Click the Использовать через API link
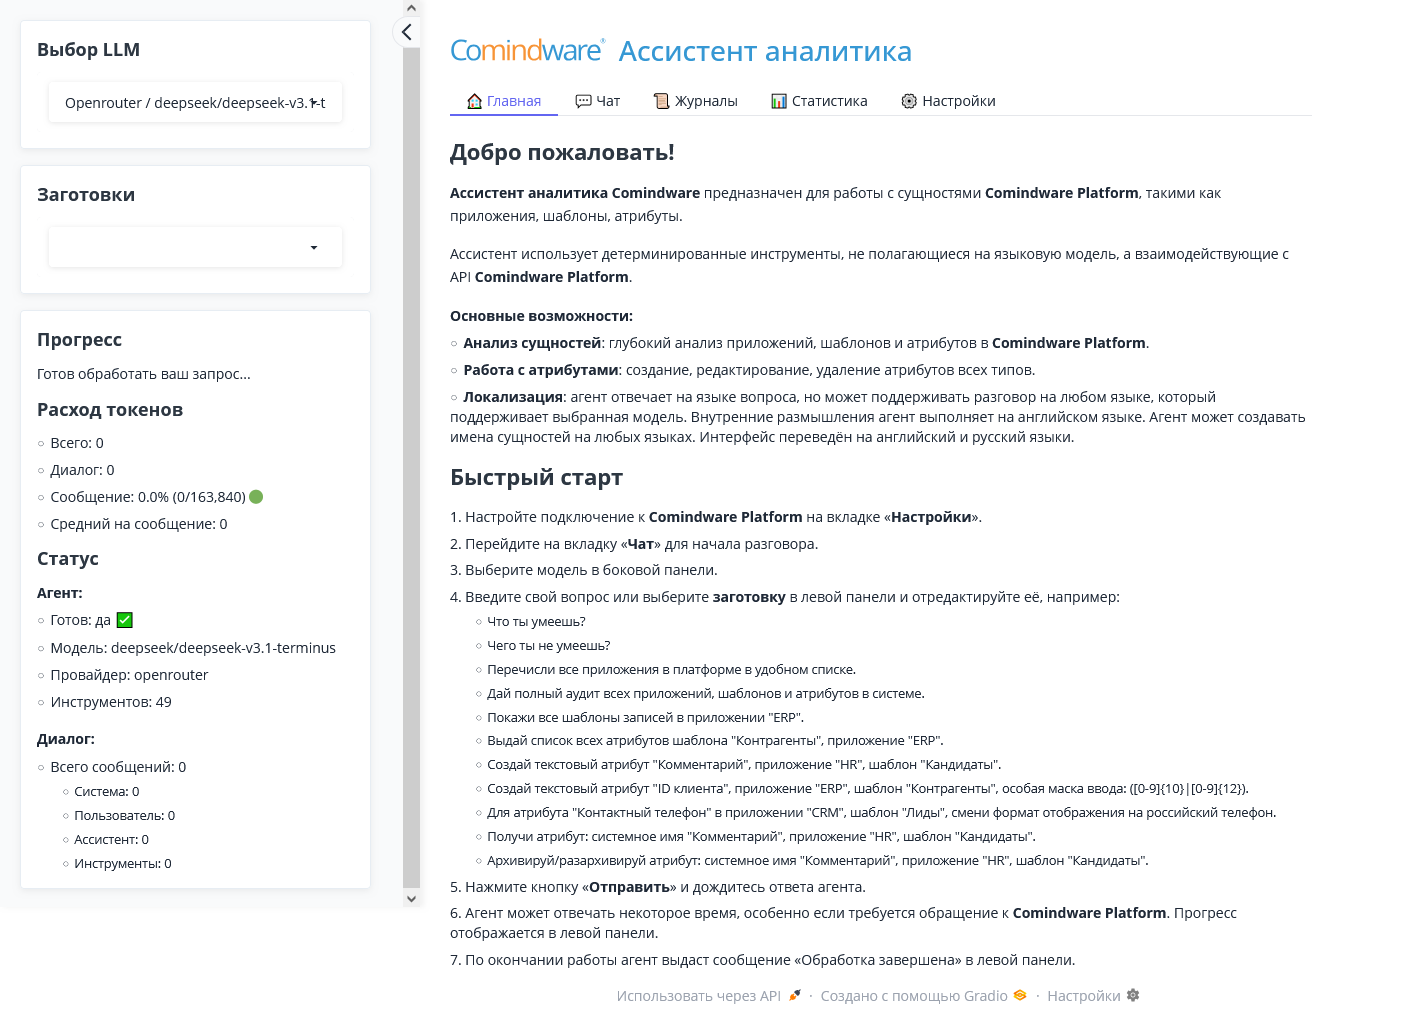This screenshot has height=1022, width=1407. pyautogui.click(x=700, y=995)
